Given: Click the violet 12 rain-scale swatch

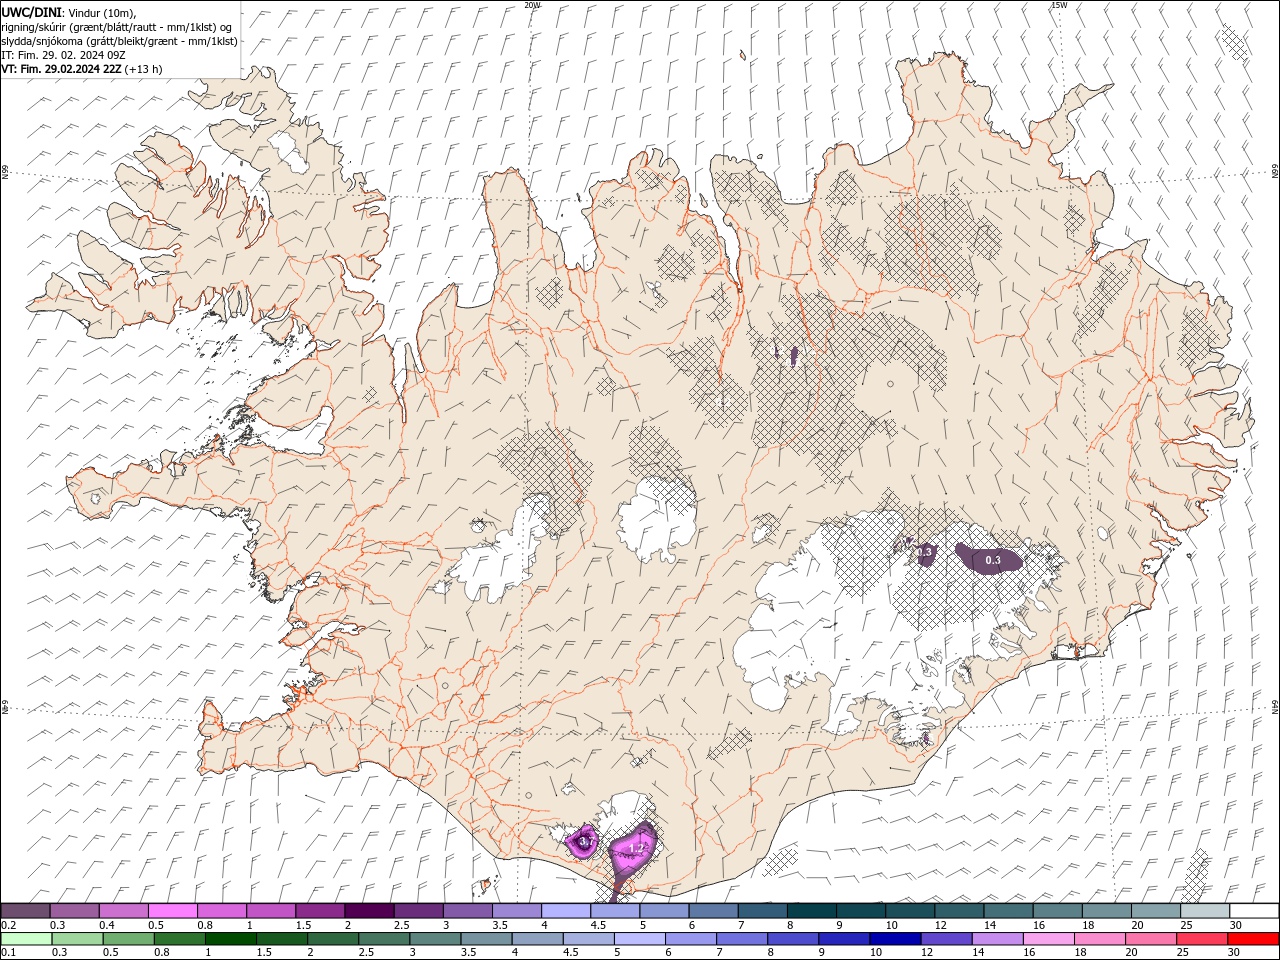Looking at the screenshot, I should [945, 939].
